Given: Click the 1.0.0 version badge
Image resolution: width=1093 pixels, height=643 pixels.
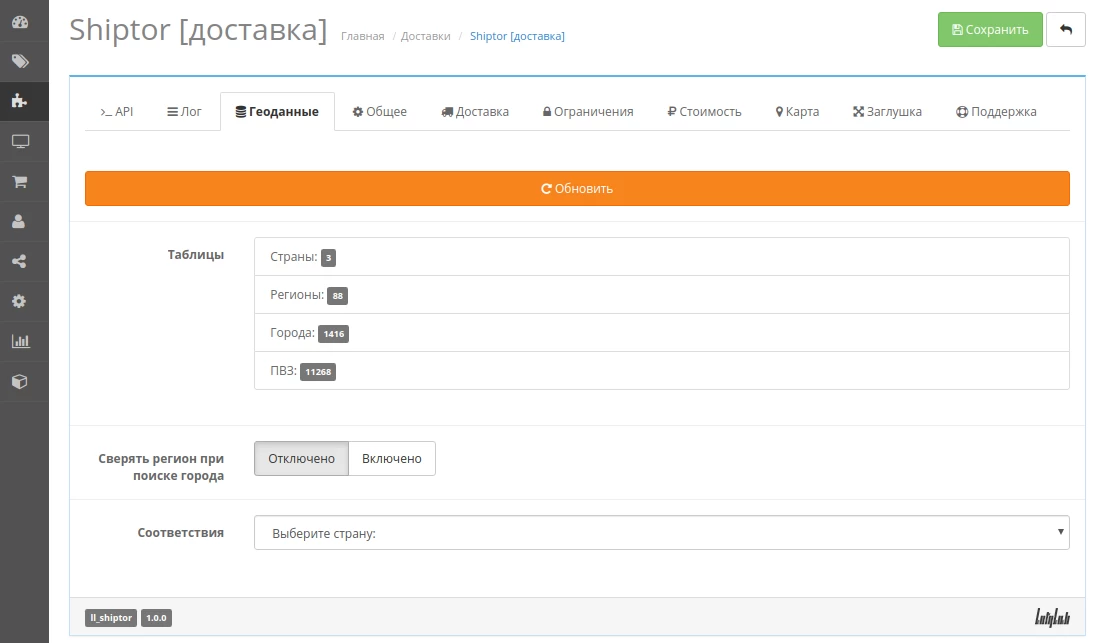Looking at the screenshot, I should click(x=156, y=618).
